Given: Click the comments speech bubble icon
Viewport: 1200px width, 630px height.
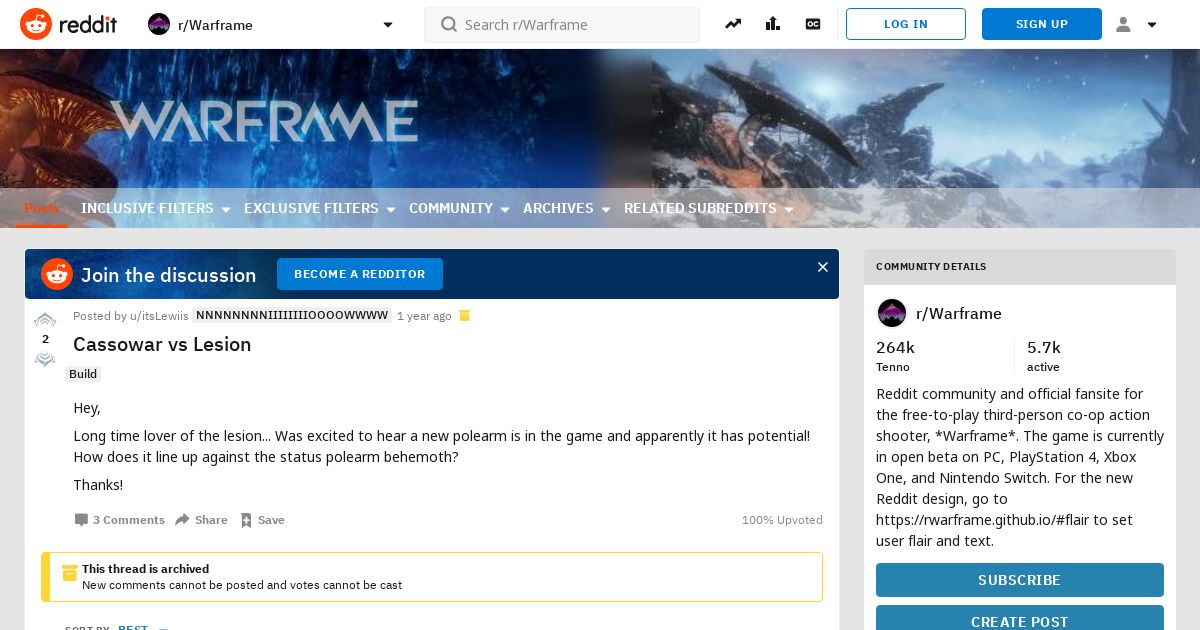Looking at the screenshot, I should [x=81, y=520].
